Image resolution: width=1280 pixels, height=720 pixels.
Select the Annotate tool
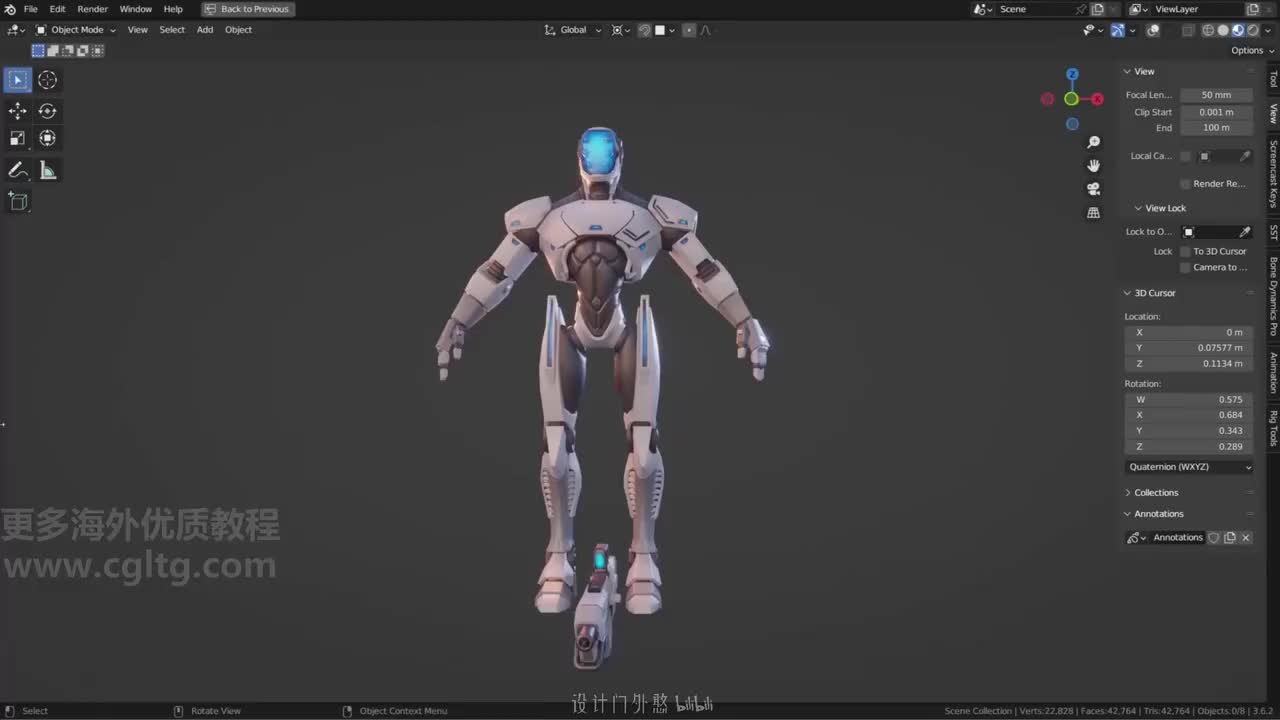coord(18,171)
